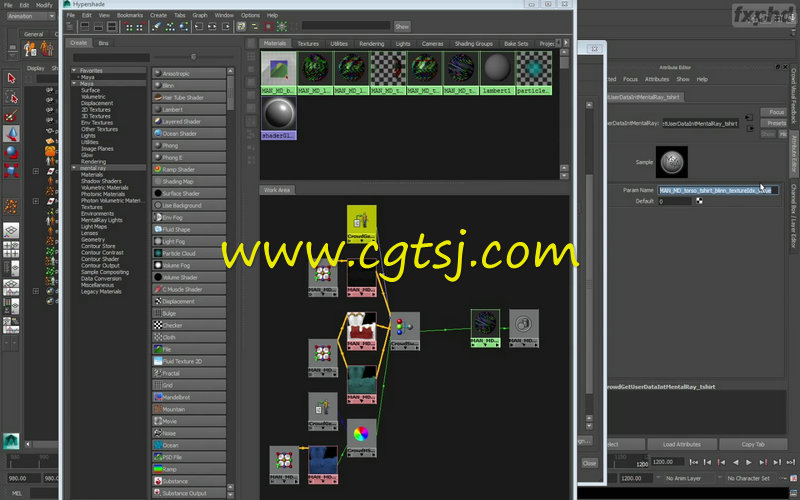Select the shaderGlow material swatch
The width and height of the screenshot is (800, 500).
pos(279,118)
